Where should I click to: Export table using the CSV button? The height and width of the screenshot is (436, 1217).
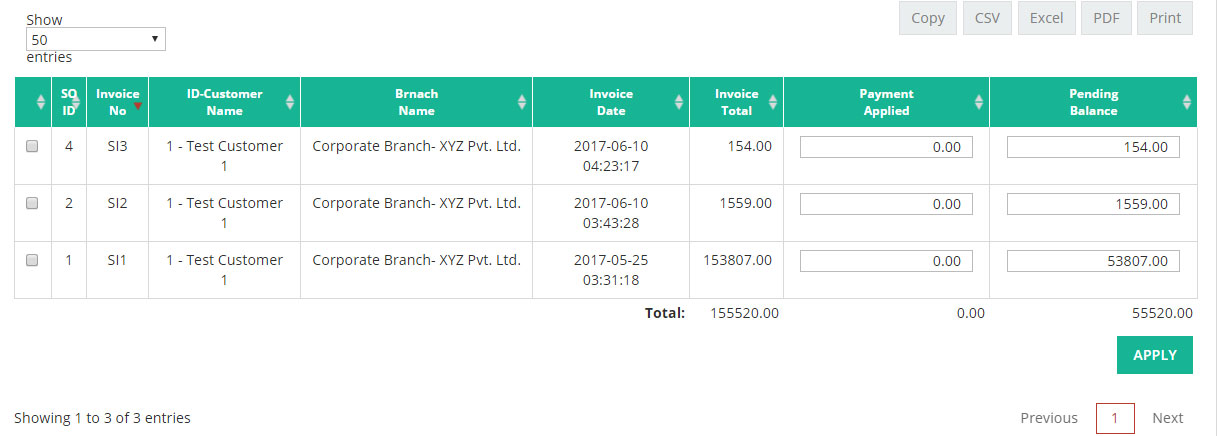coord(987,18)
